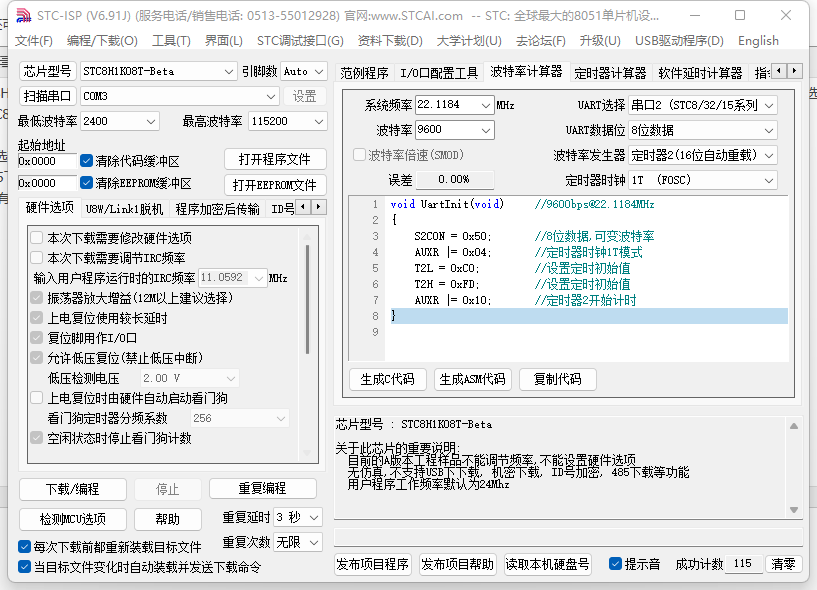
Task: Open 文件(F) menu
Action: click(33, 41)
